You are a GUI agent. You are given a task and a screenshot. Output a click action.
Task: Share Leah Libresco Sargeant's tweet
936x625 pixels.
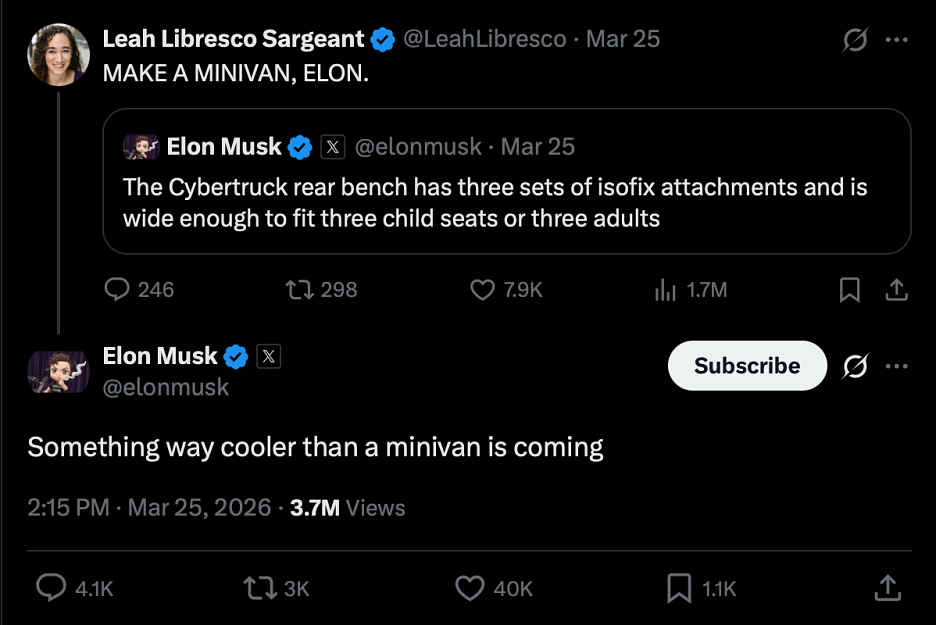point(897,290)
